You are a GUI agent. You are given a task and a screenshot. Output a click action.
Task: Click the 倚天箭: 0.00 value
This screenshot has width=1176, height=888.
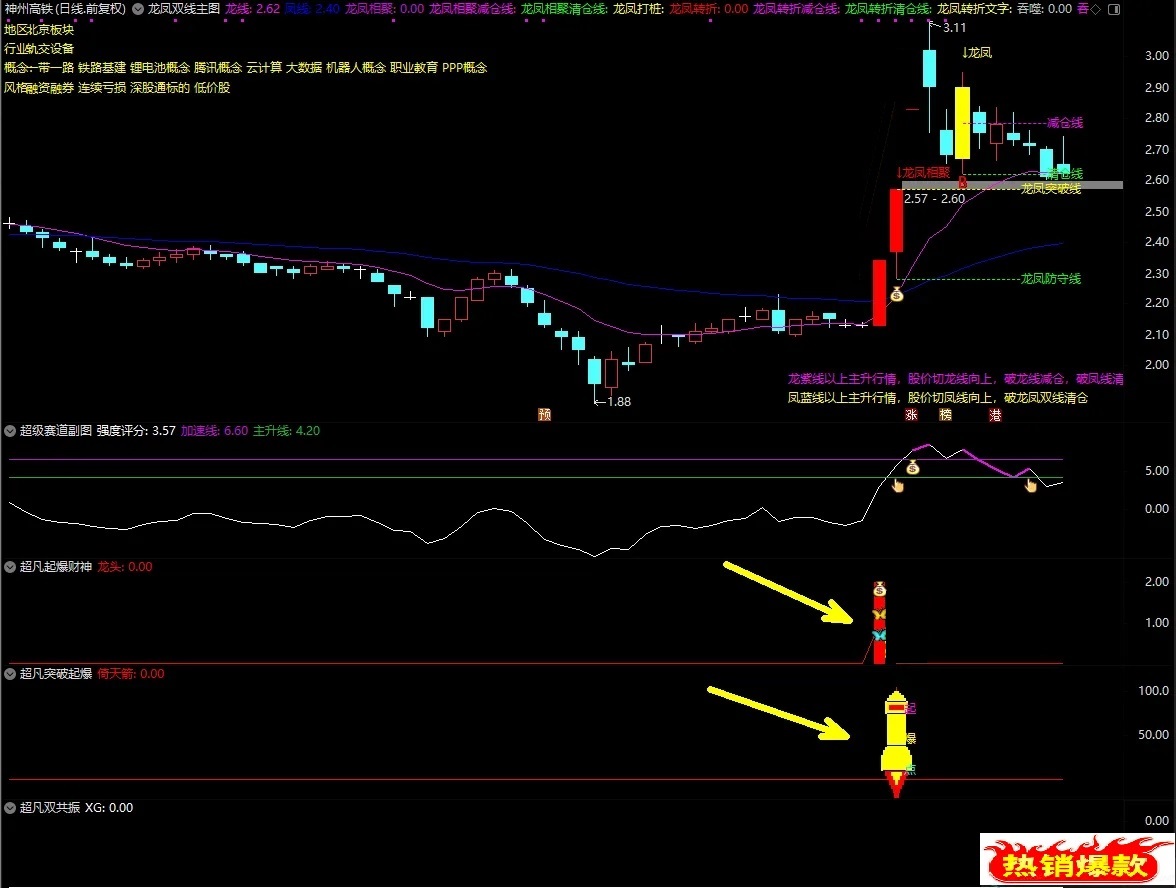point(130,674)
